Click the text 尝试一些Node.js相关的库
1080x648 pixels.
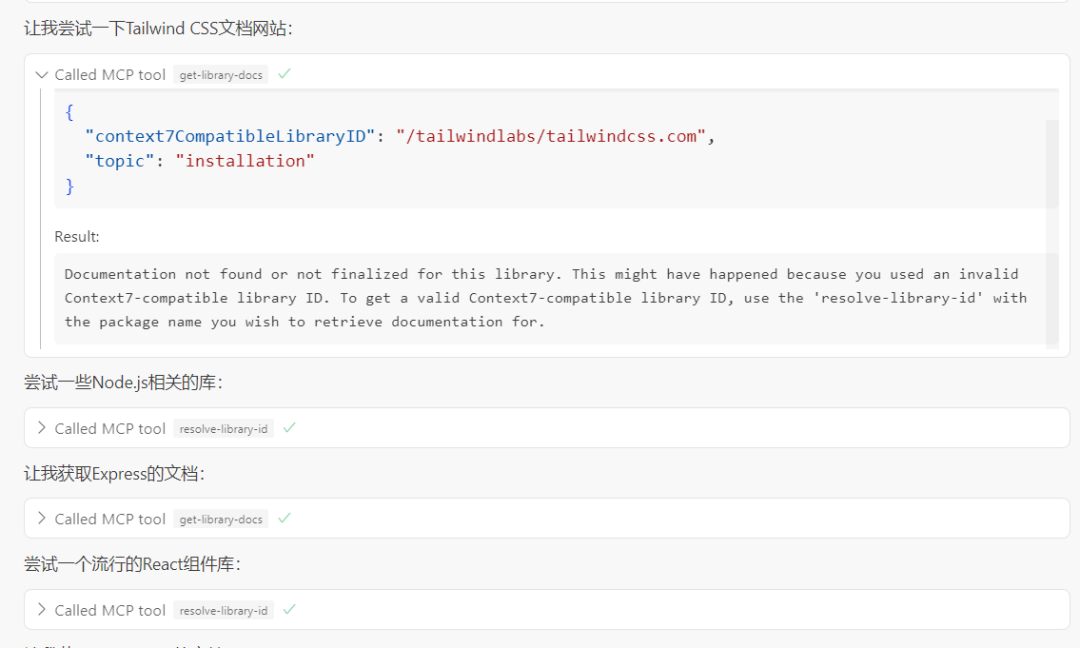123,382
